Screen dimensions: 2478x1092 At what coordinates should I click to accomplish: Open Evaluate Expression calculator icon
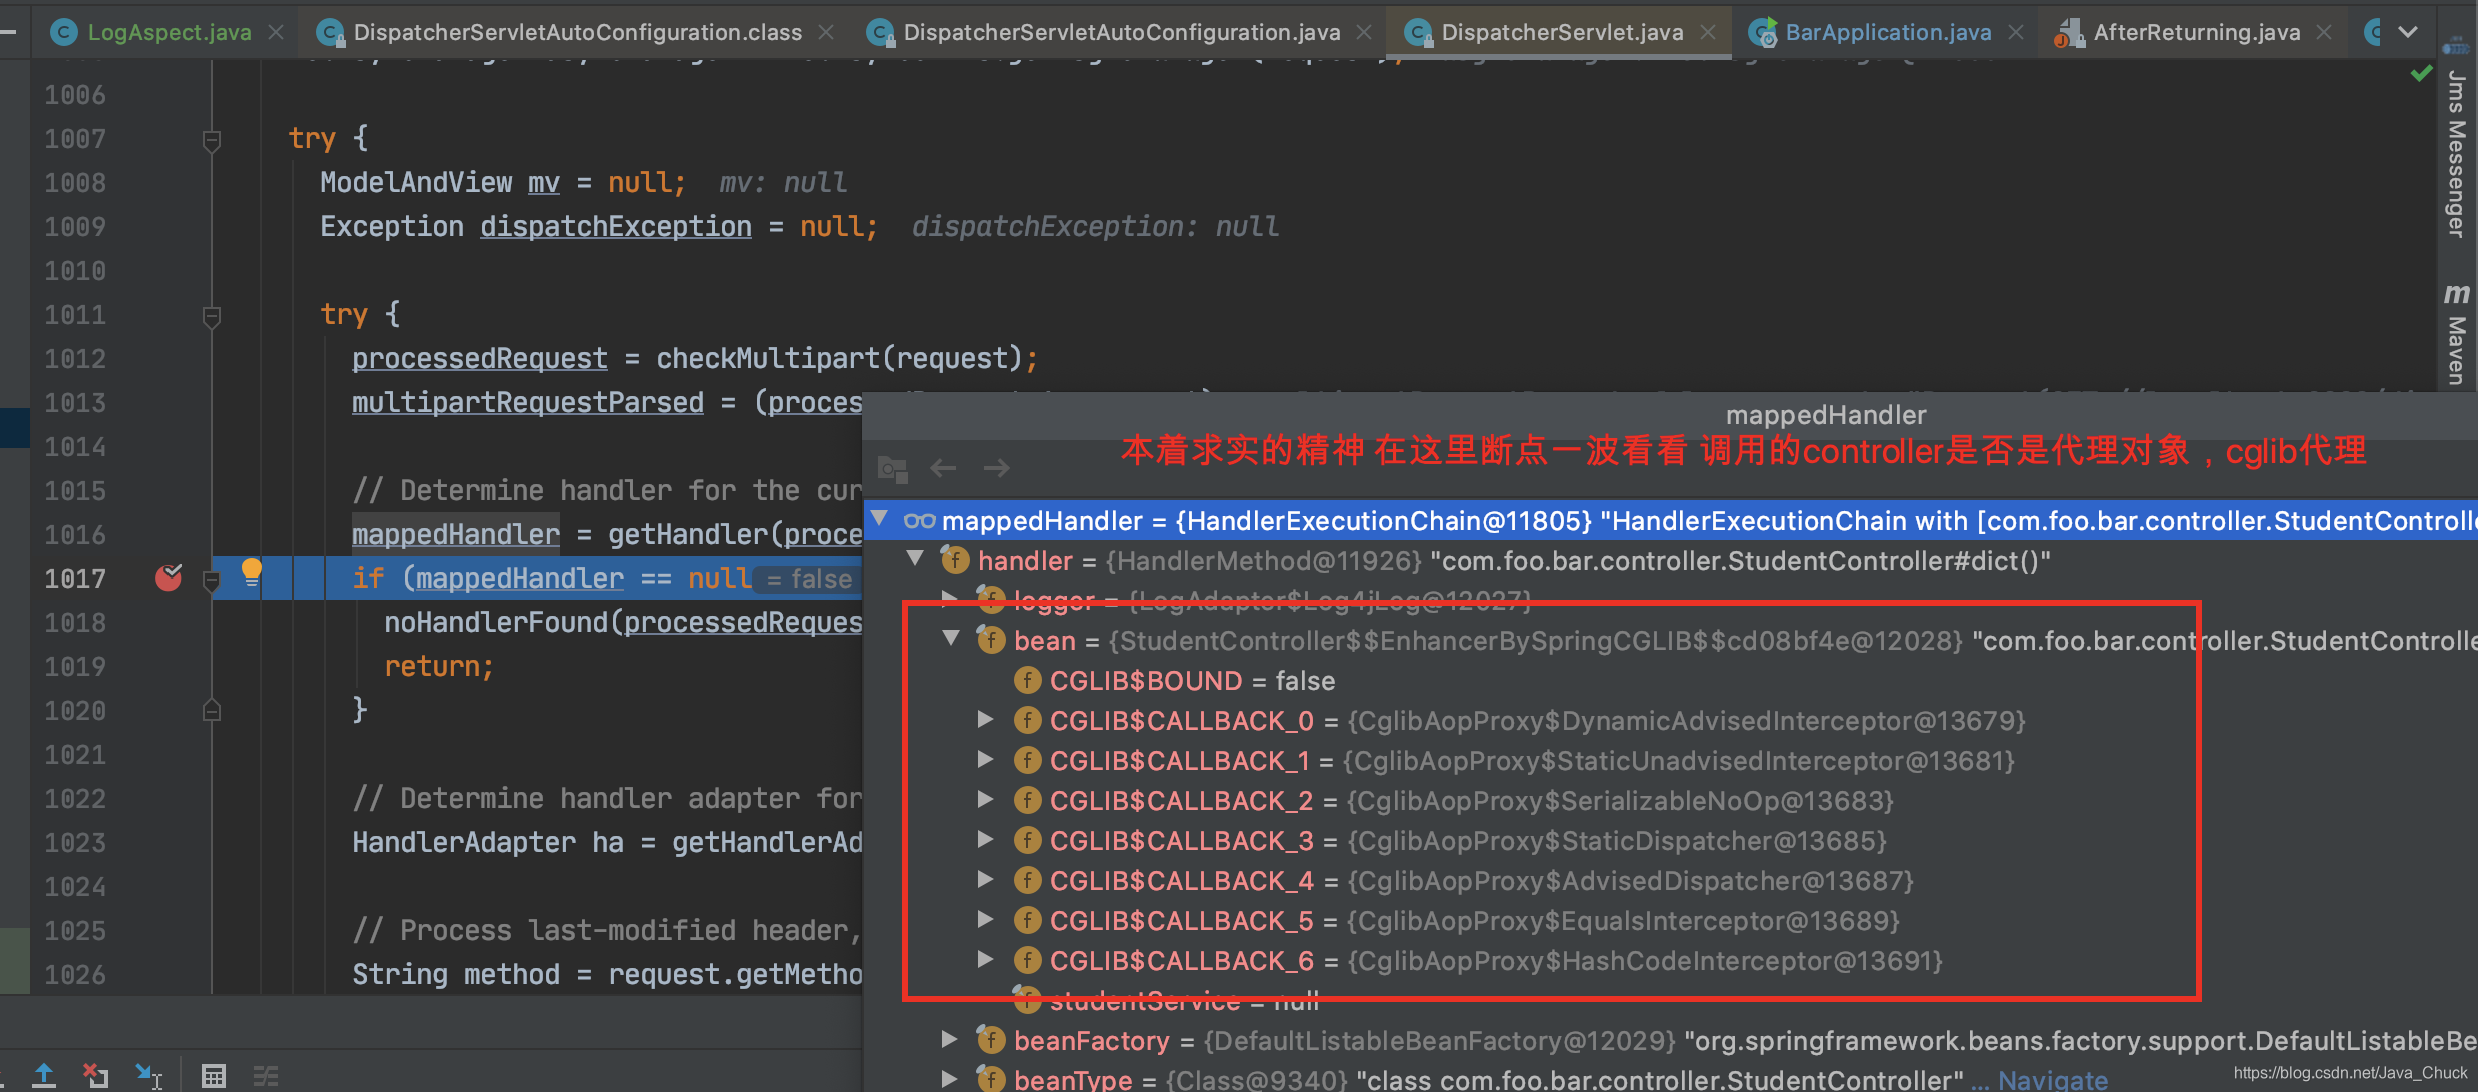coord(213,1075)
